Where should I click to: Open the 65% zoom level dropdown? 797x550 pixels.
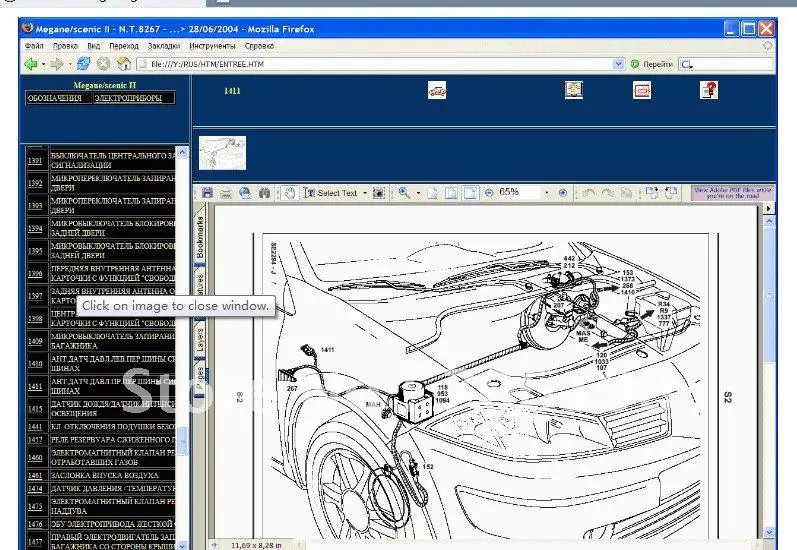[547, 193]
